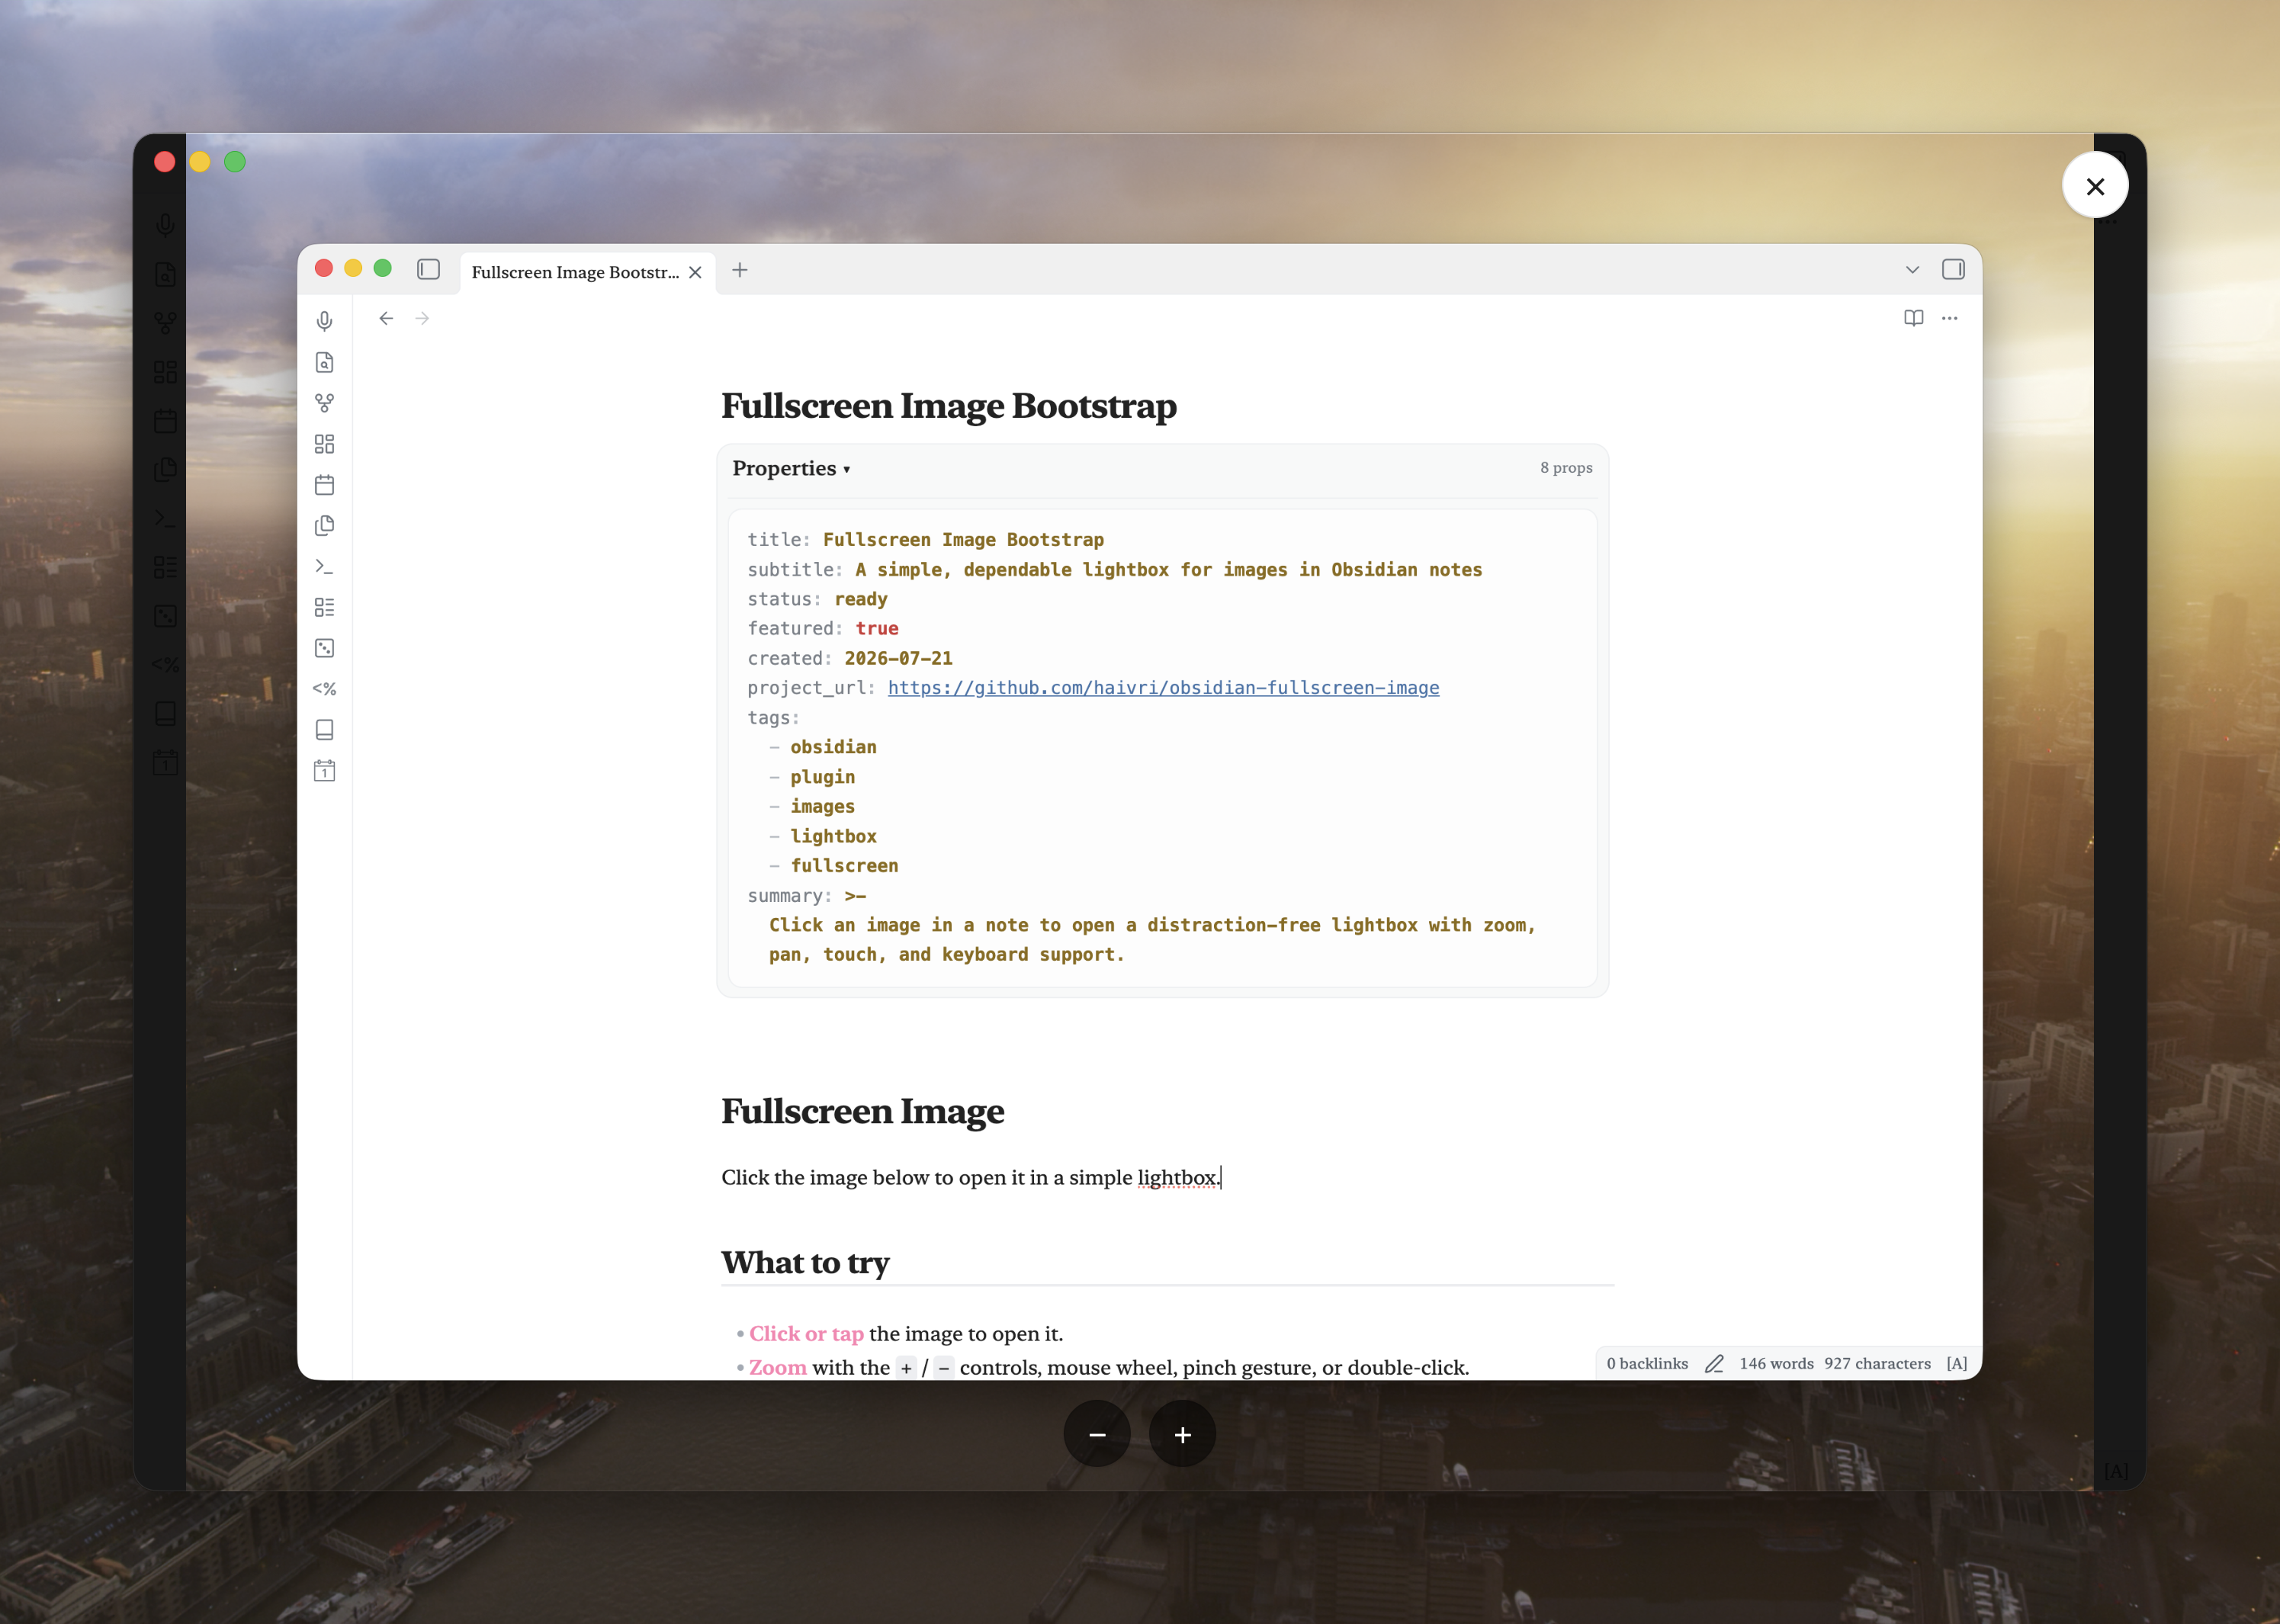The image size is (2280, 1624).
Task: Click the Templater <% icon in the light window ribbon
Action: [324, 689]
